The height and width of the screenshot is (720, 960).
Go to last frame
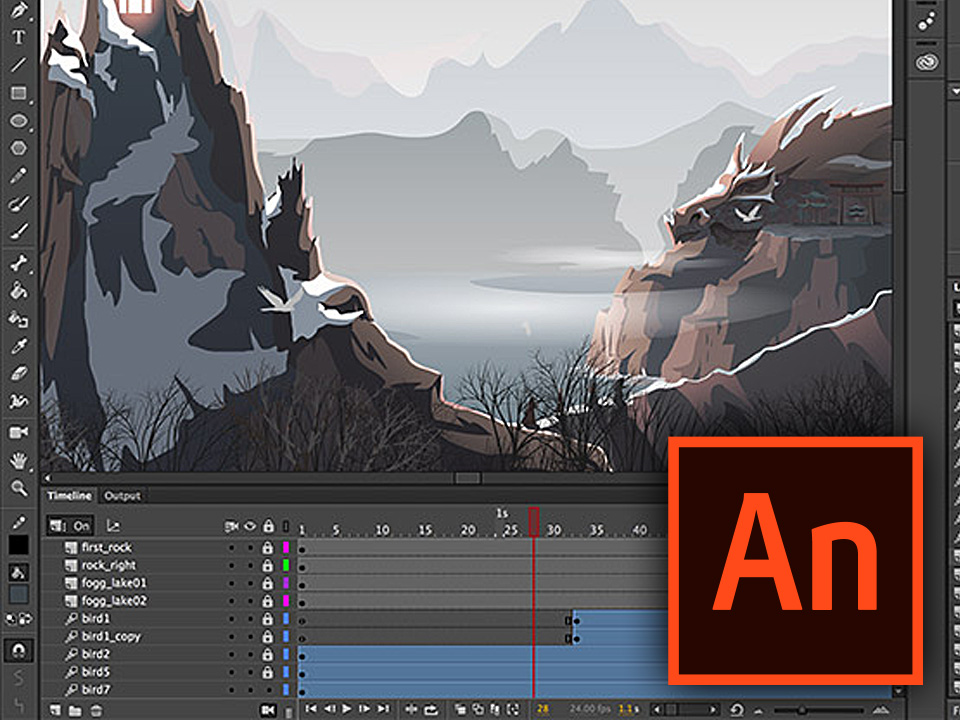383,709
